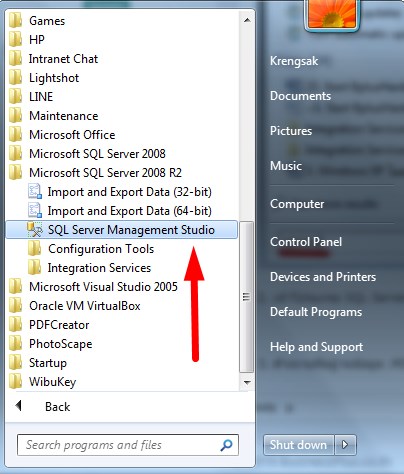Select the HP folder label
Viewport: 404px width, 474px height.
pyautogui.click(x=37, y=40)
